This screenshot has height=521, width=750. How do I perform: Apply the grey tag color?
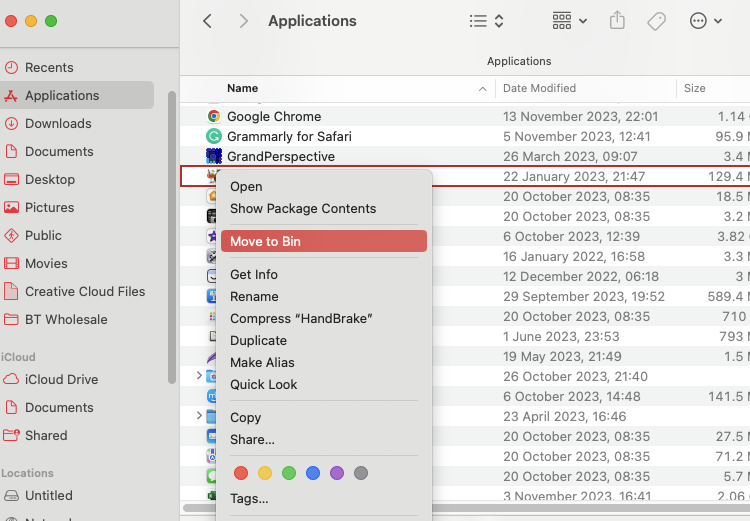coord(361,473)
